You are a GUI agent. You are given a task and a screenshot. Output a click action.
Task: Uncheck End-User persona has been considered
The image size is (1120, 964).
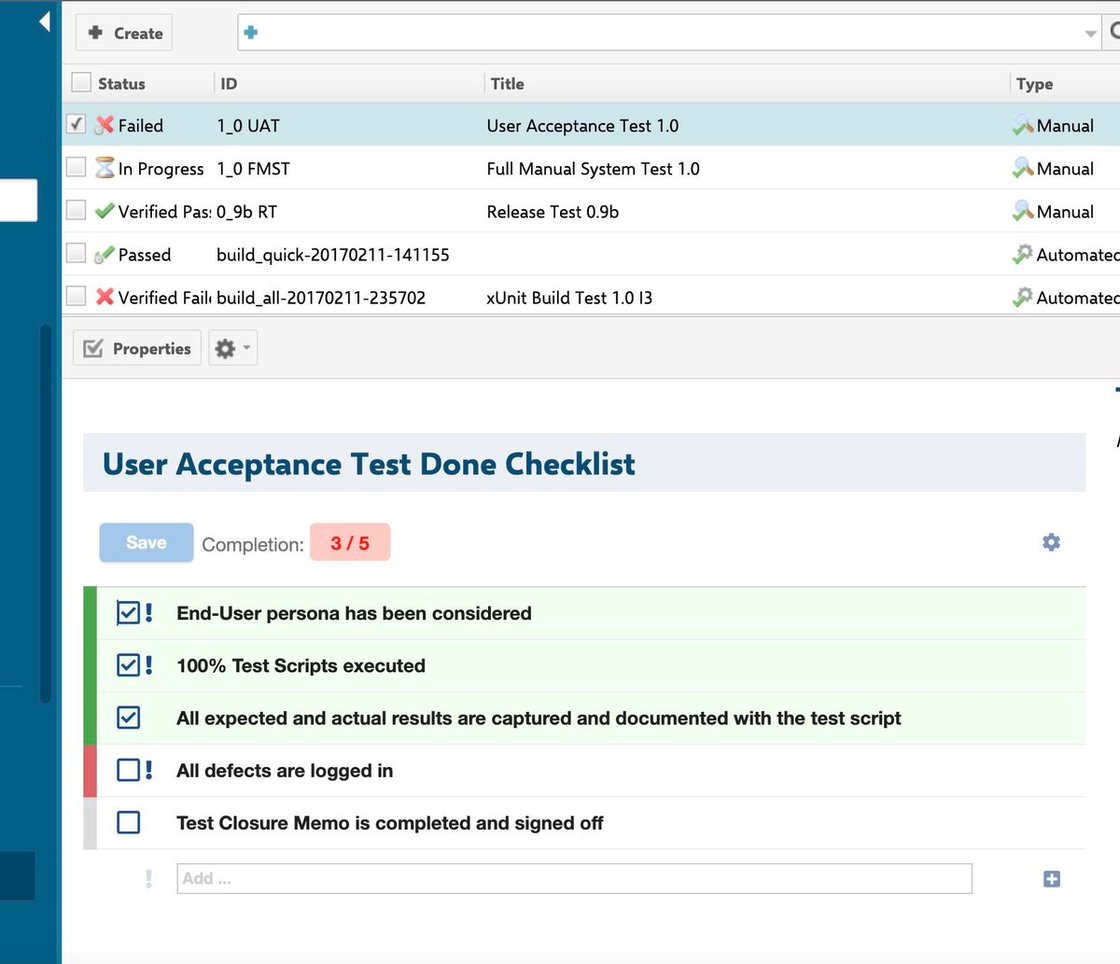click(x=128, y=613)
